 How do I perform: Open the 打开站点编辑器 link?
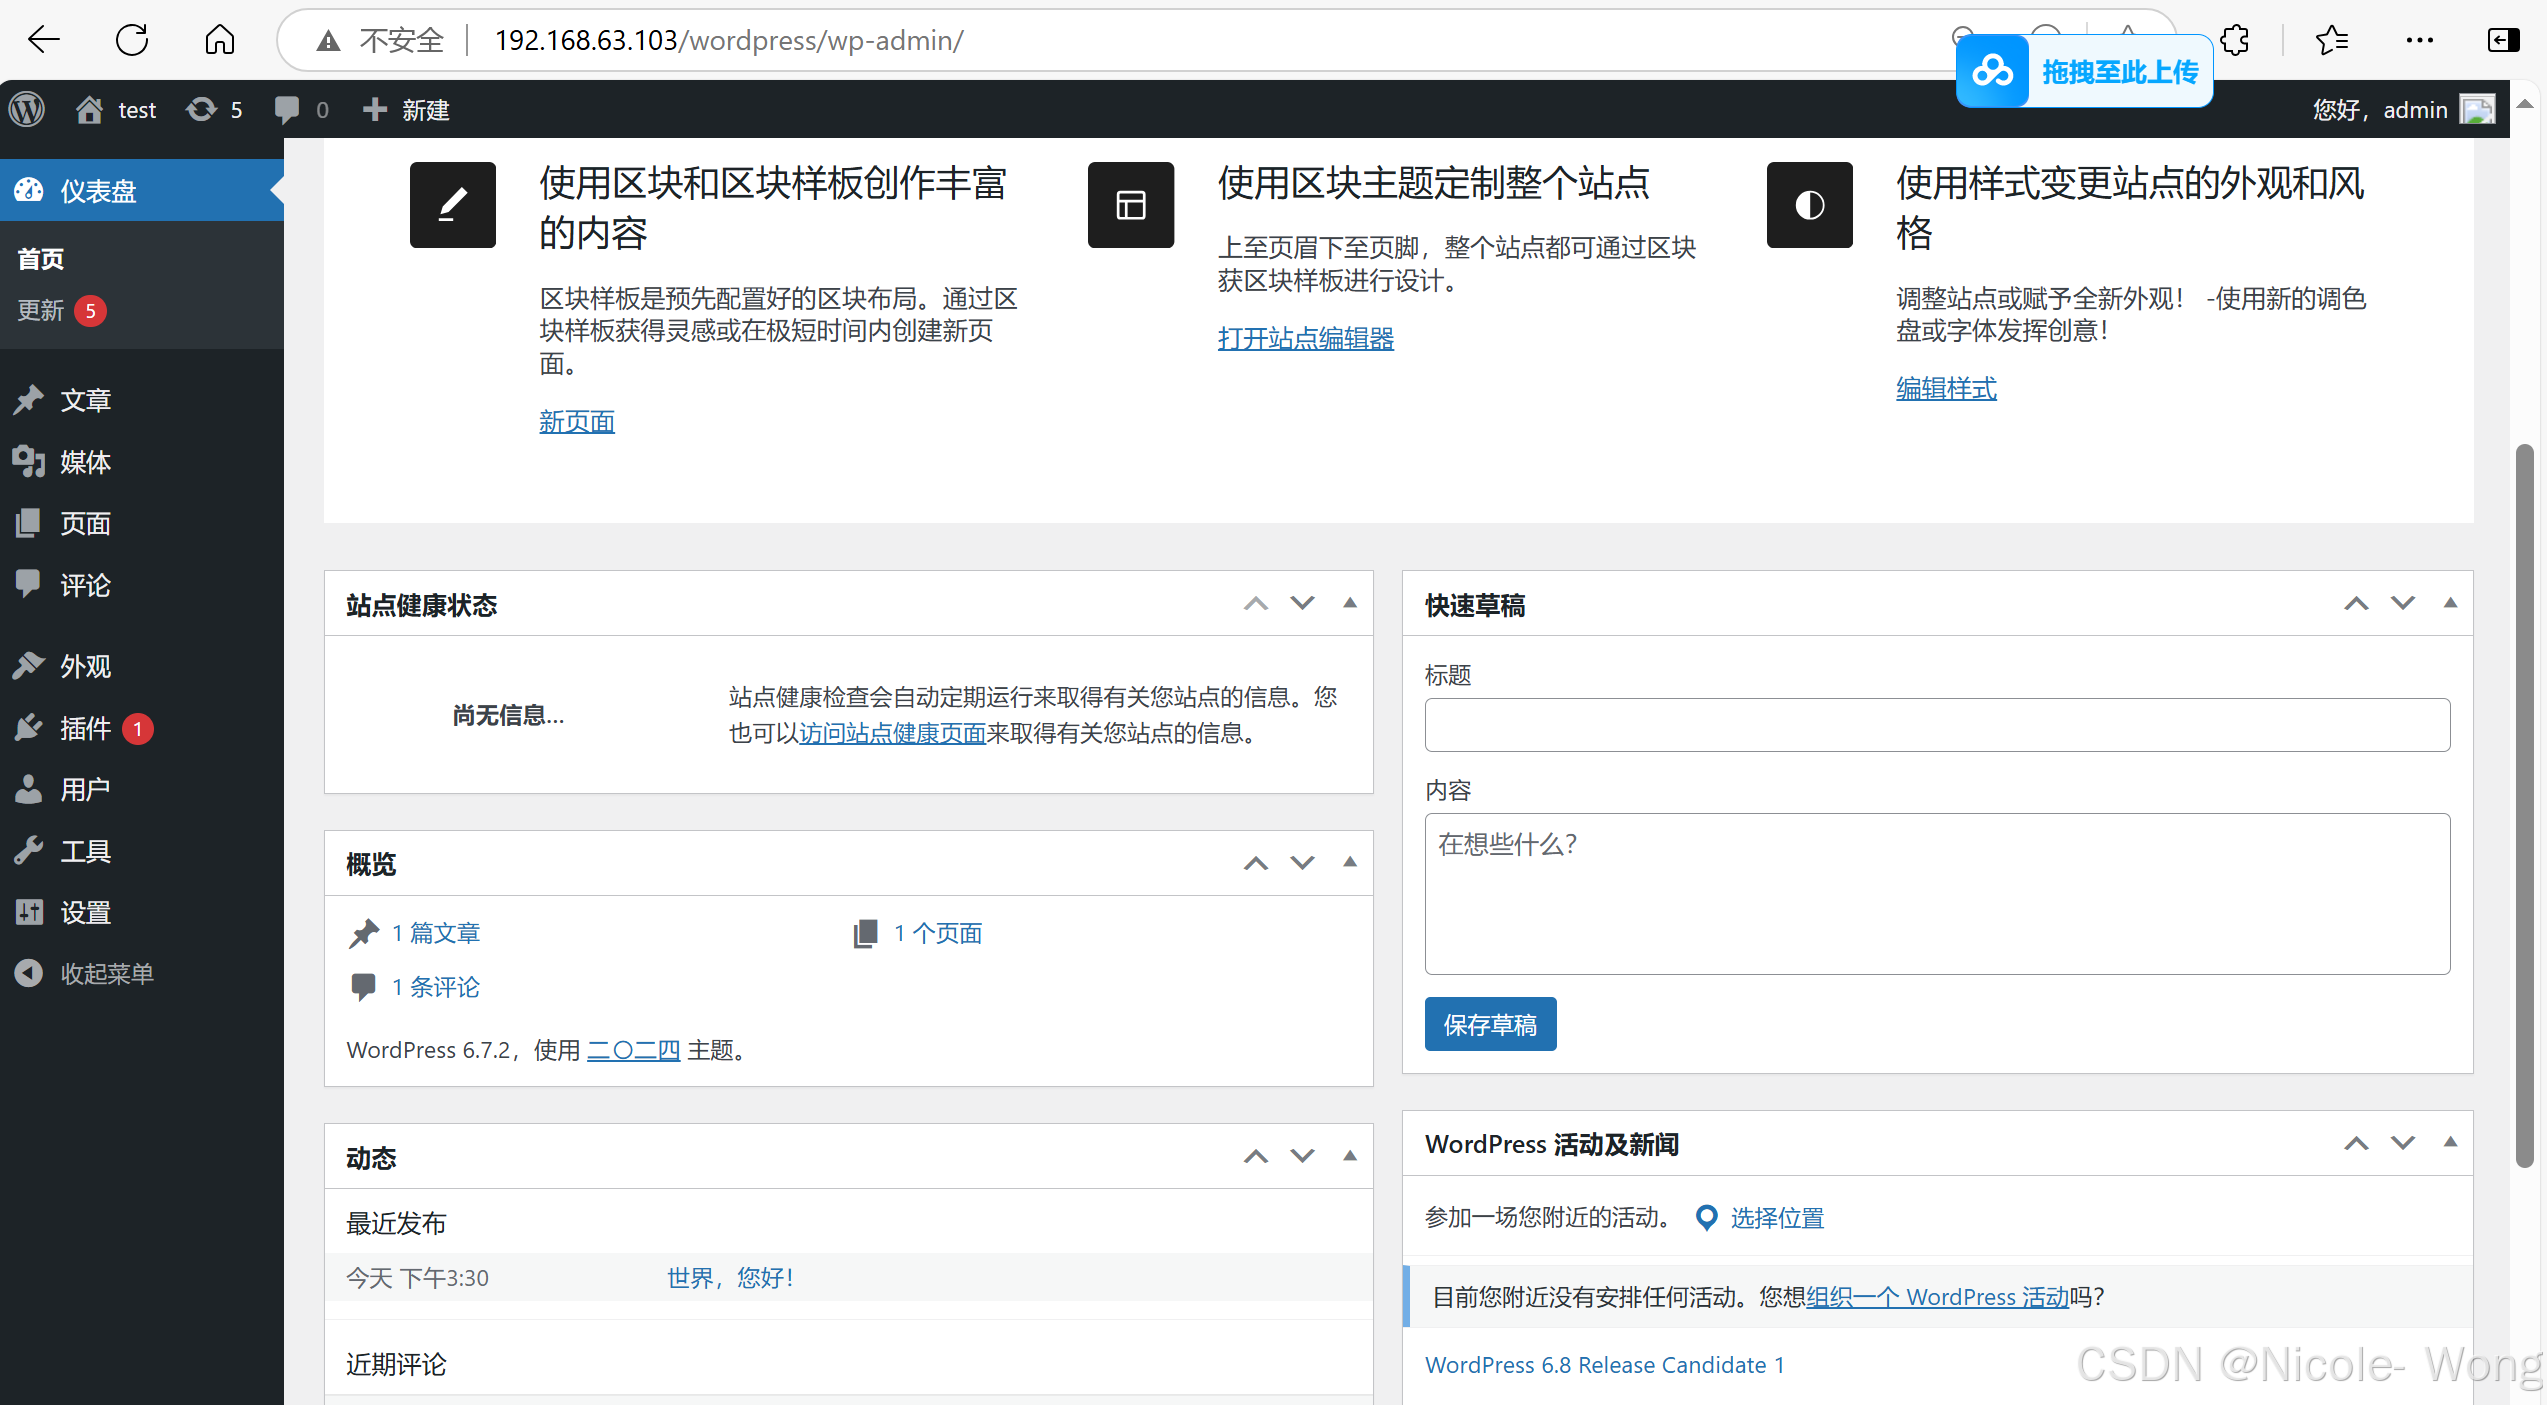point(1305,338)
